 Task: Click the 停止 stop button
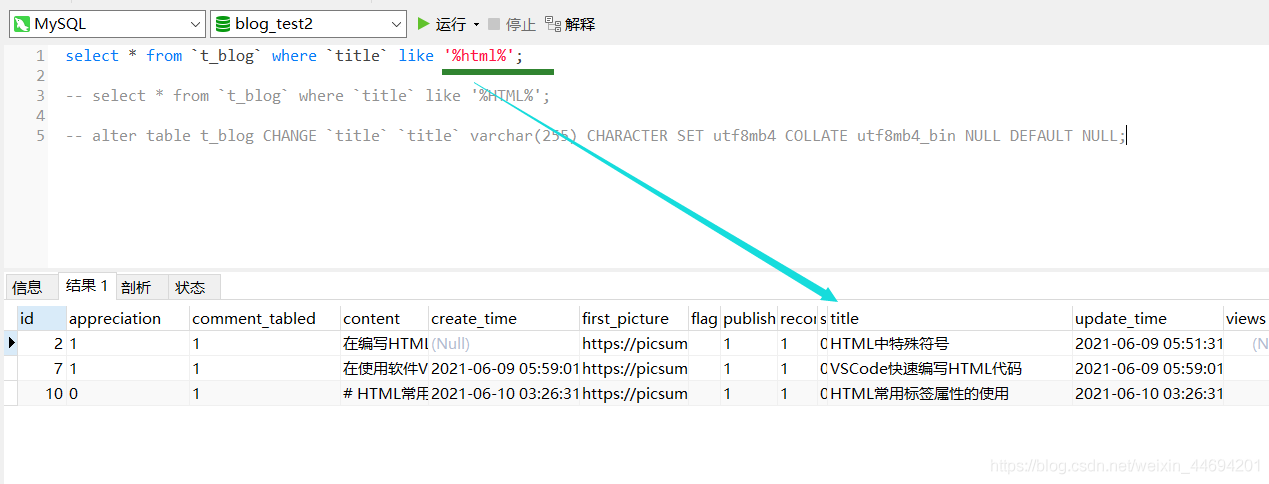[x=512, y=24]
